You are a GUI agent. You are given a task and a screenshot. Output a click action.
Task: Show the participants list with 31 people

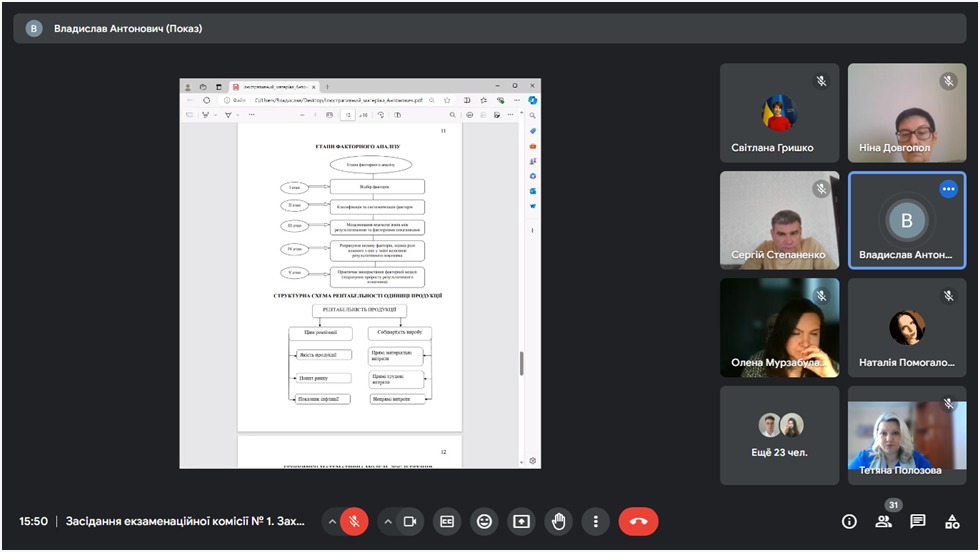coord(883,521)
